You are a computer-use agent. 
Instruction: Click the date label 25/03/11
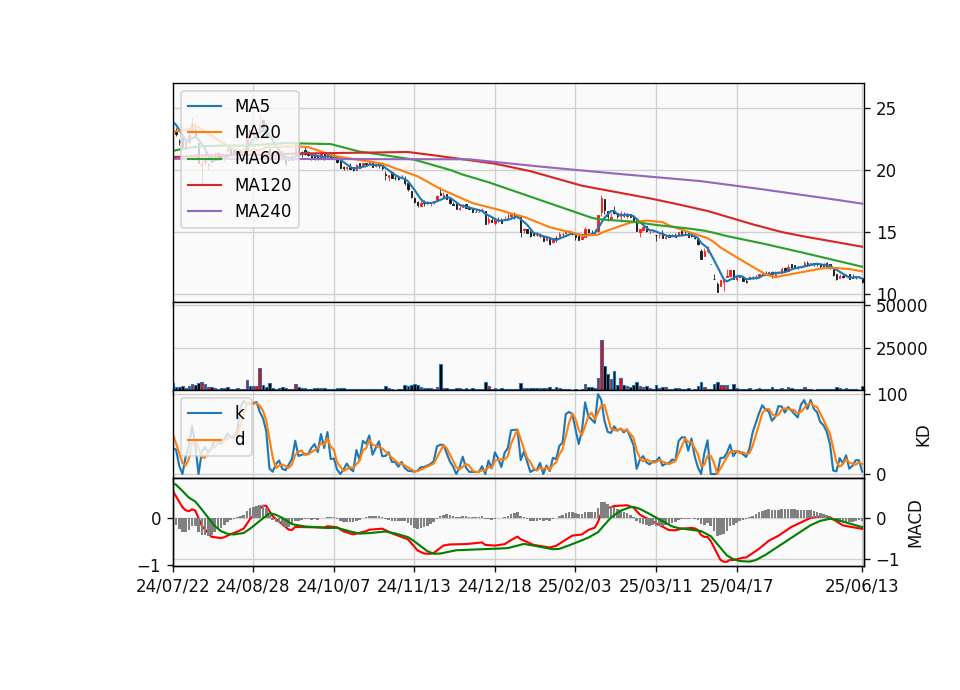pyautogui.click(x=656, y=587)
